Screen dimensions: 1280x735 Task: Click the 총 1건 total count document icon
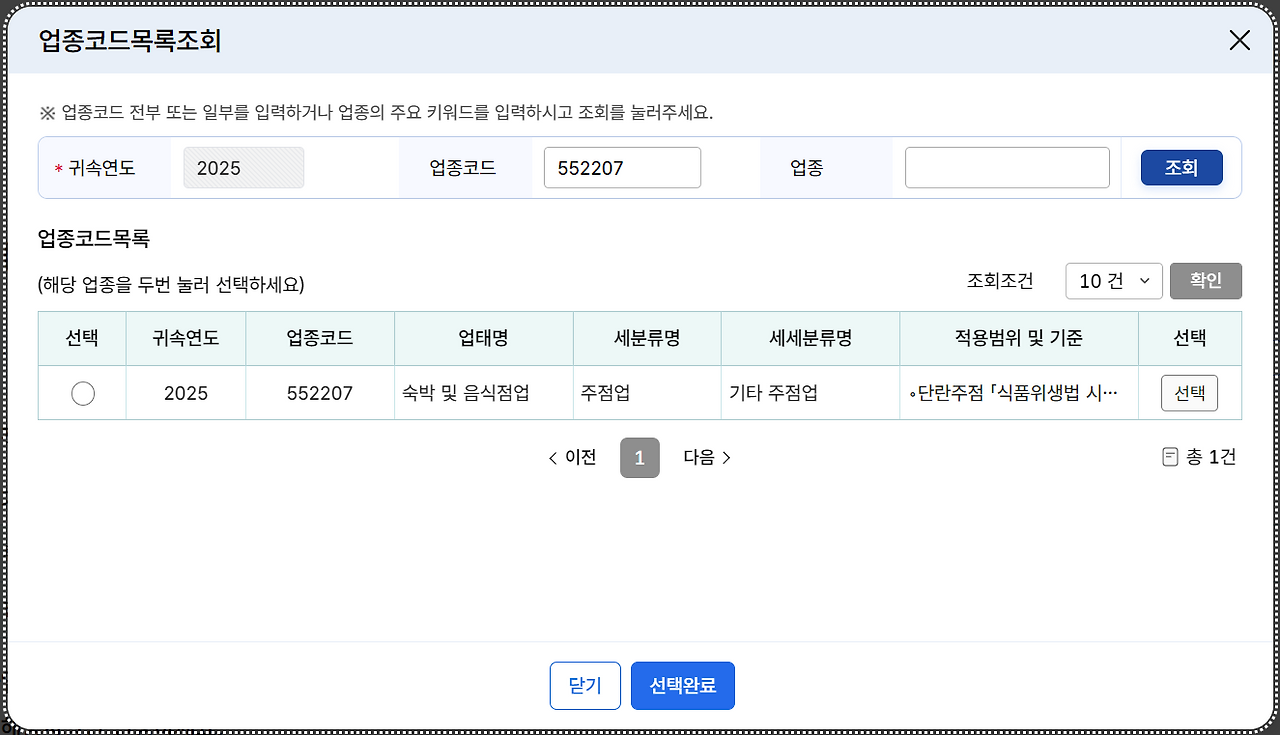click(x=1169, y=458)
